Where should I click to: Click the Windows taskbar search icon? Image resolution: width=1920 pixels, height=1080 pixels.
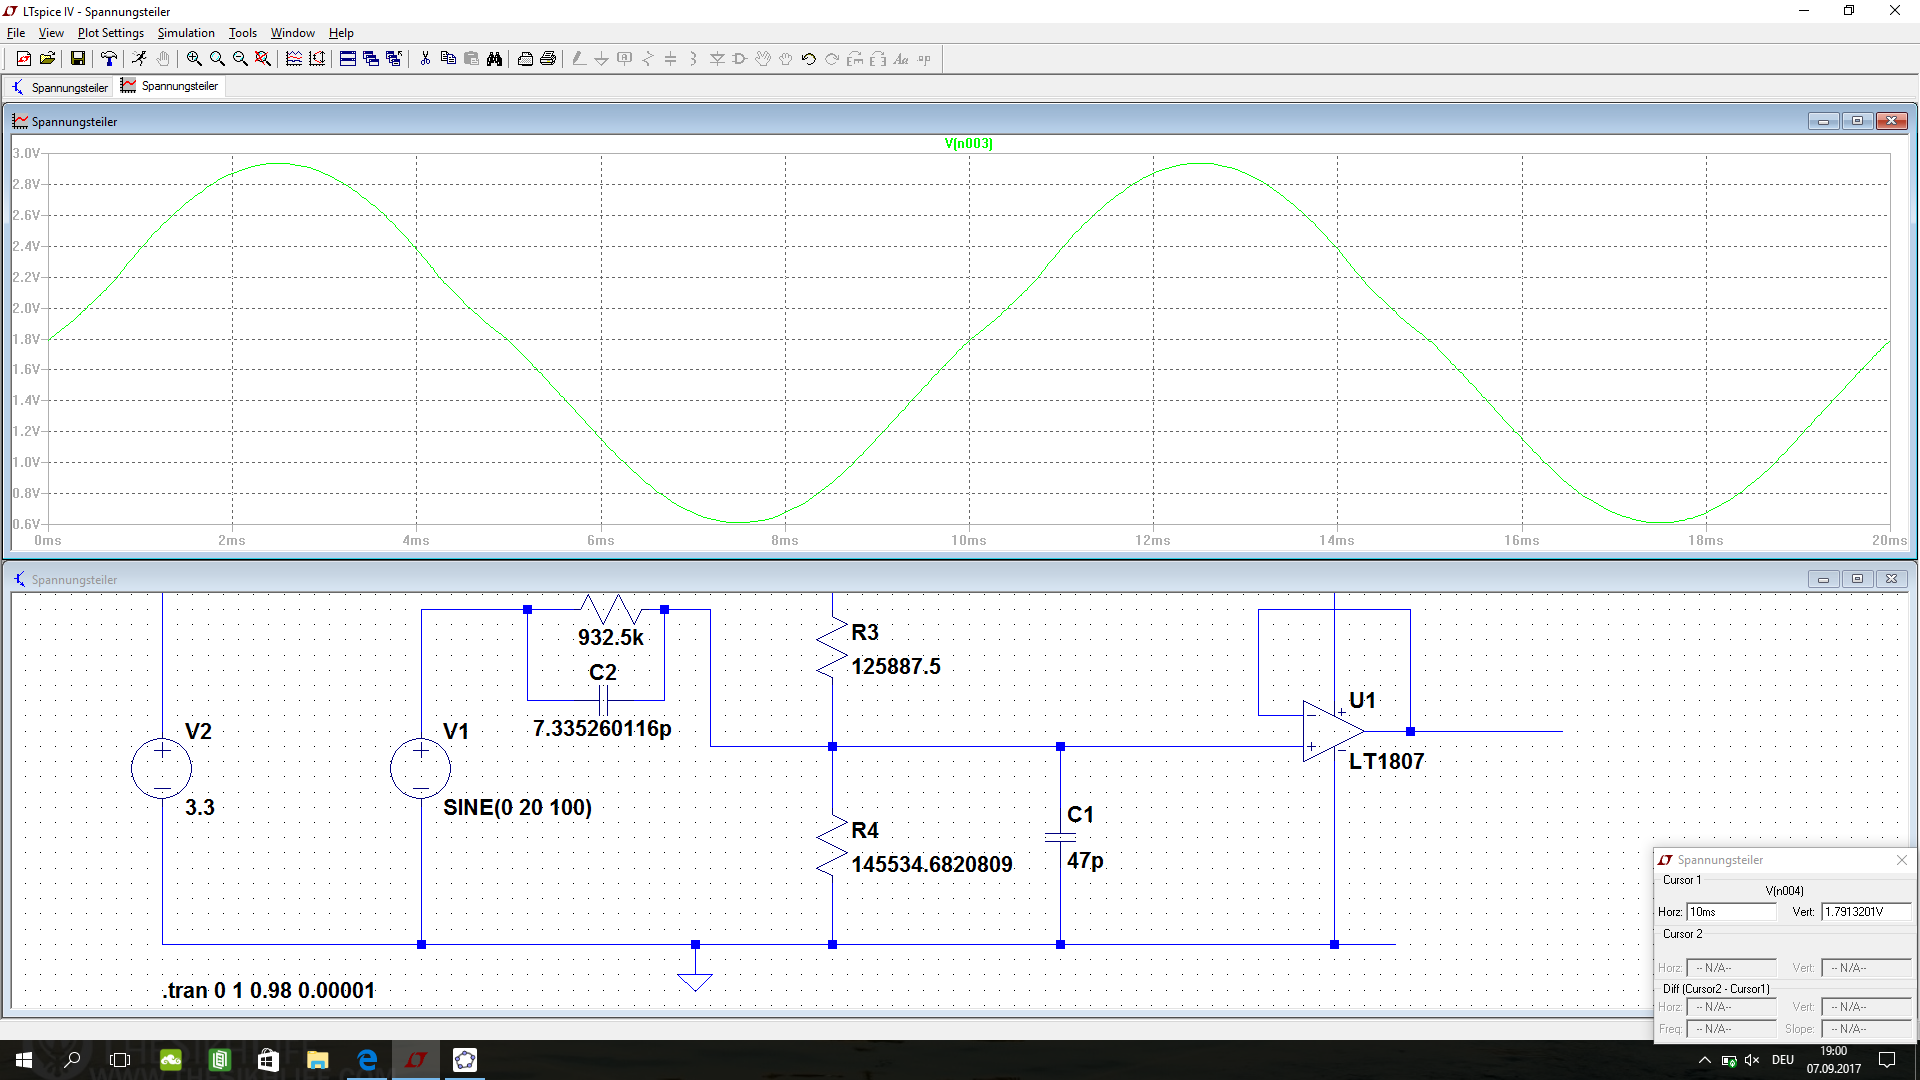pos(72,1060)
